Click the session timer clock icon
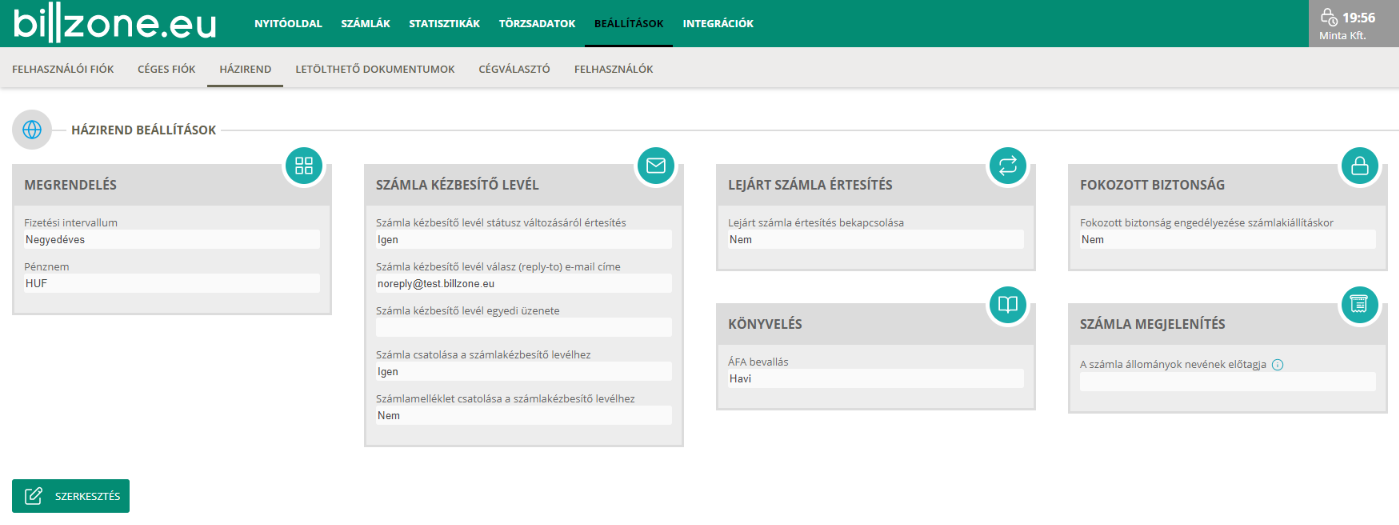Viewport: 1399px width, 525px height. coord(1329,17)
